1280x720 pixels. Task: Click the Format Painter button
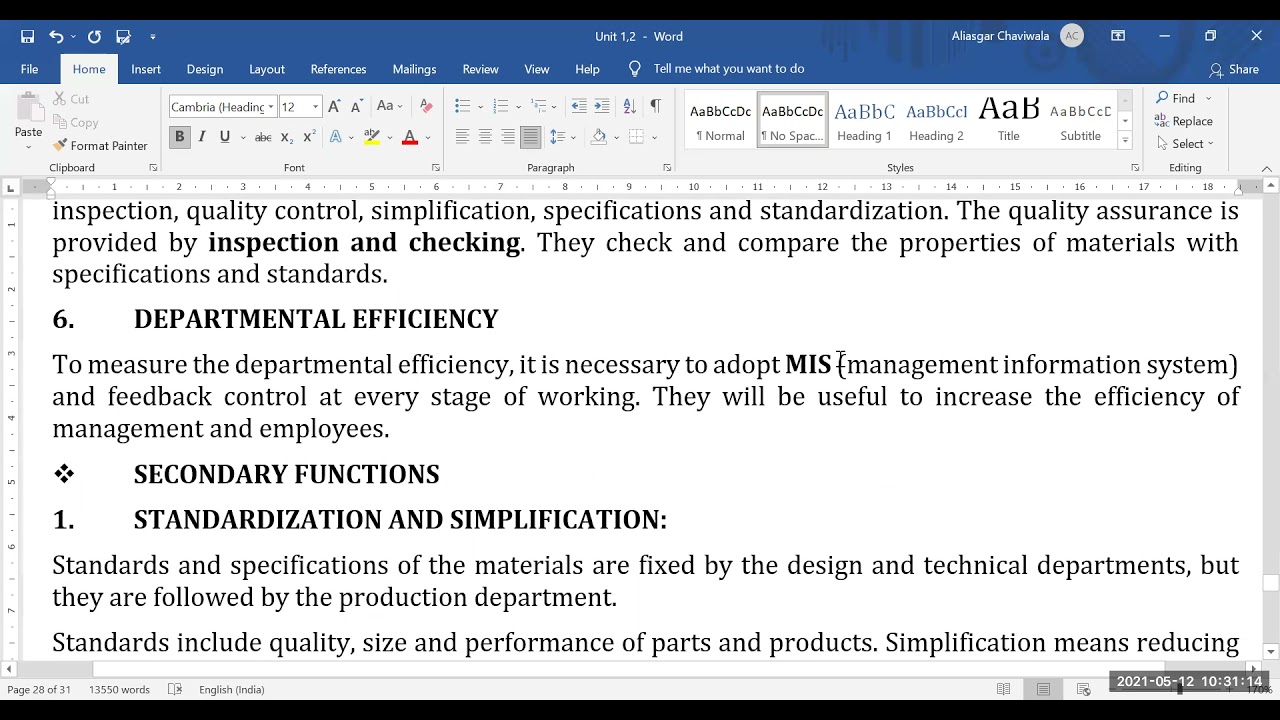[99, 146]
